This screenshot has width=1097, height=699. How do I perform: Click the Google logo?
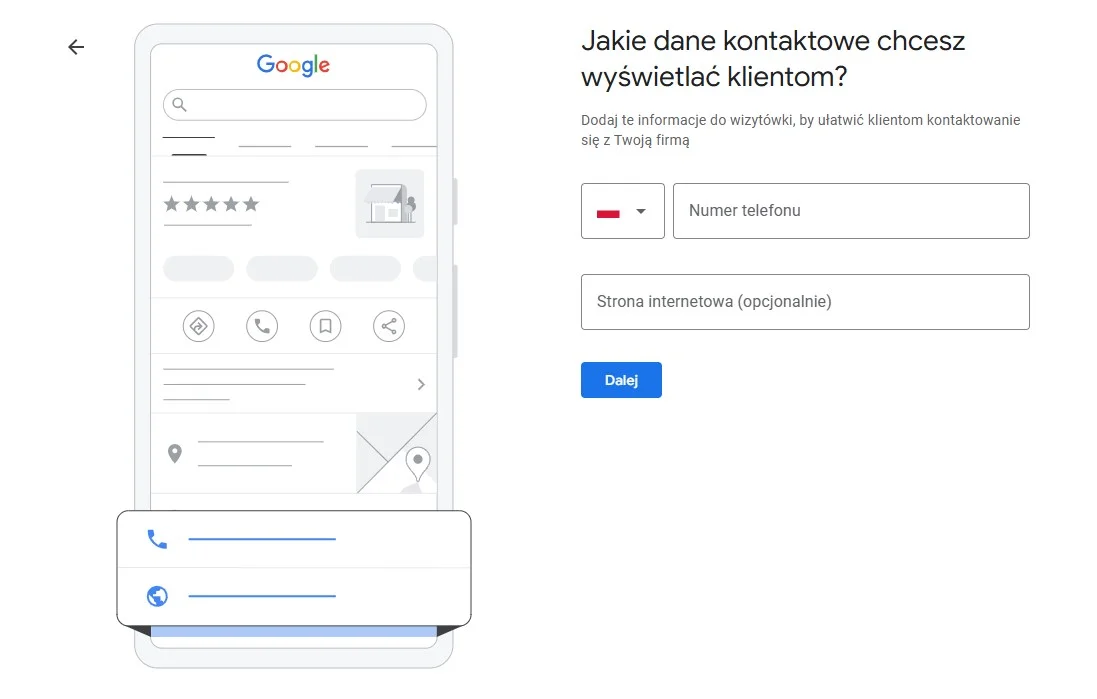[x=293, y=65]
